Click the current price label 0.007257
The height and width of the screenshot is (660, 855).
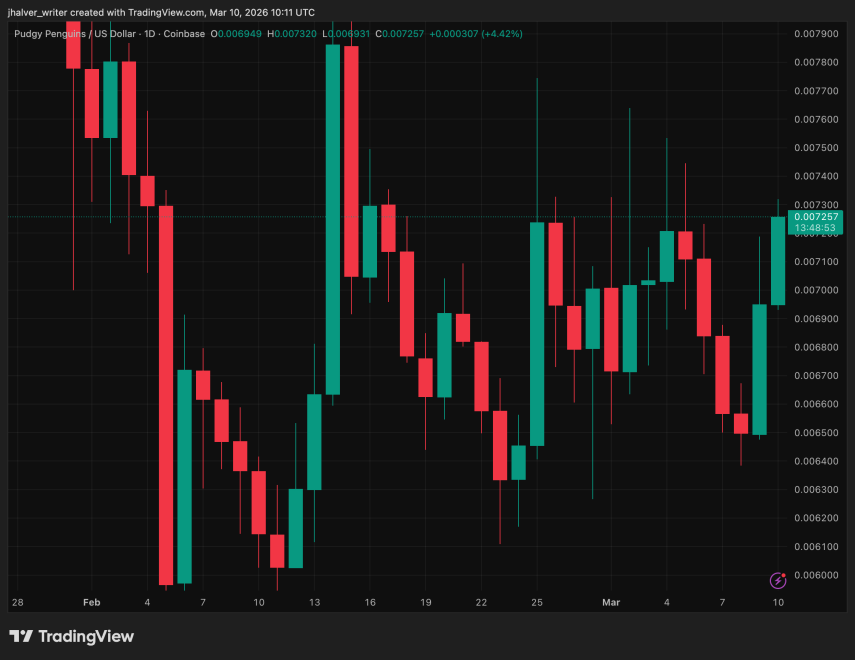click(815, 216)
